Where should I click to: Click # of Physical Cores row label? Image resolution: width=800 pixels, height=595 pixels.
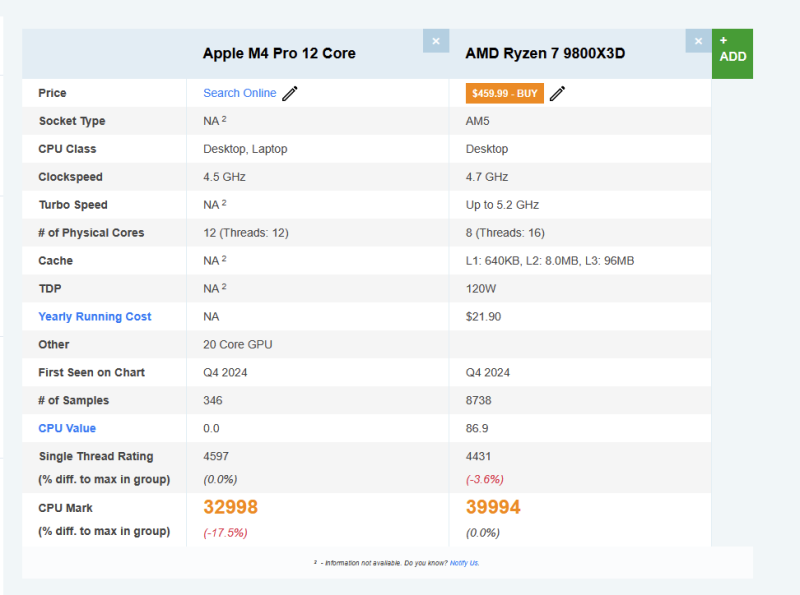pos(91,233)
